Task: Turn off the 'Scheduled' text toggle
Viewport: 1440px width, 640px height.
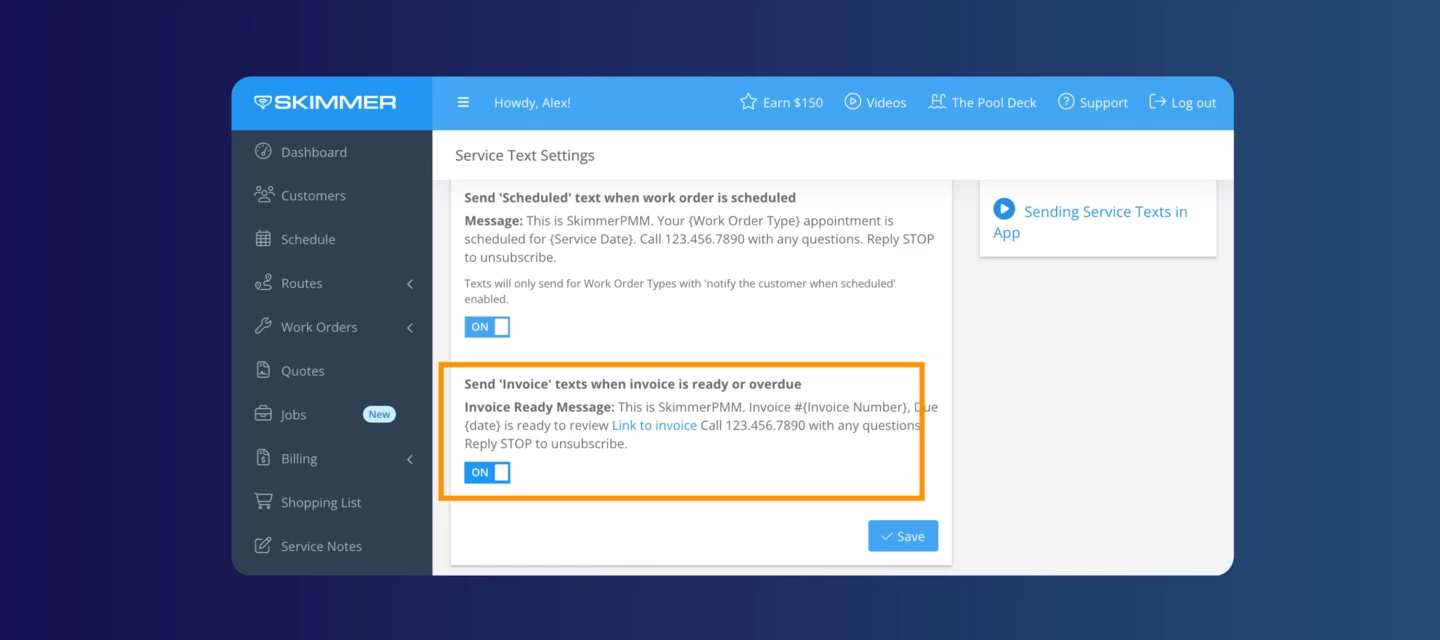Action: (x=487, y=327)
